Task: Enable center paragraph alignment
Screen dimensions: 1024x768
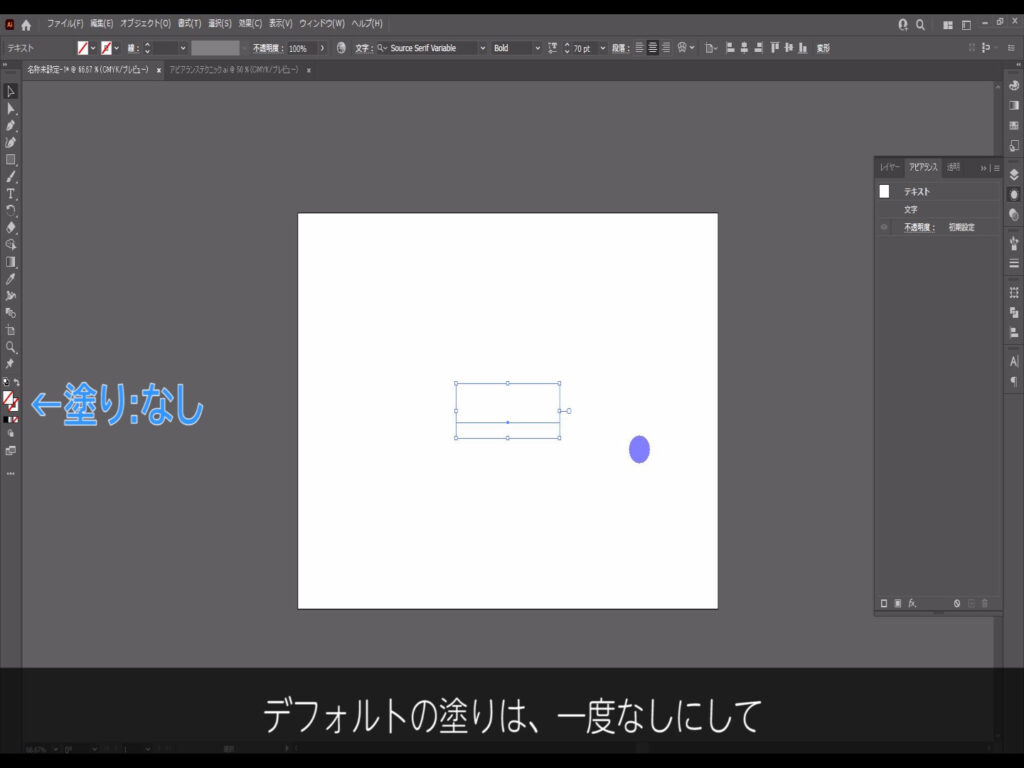Action: 653,48
